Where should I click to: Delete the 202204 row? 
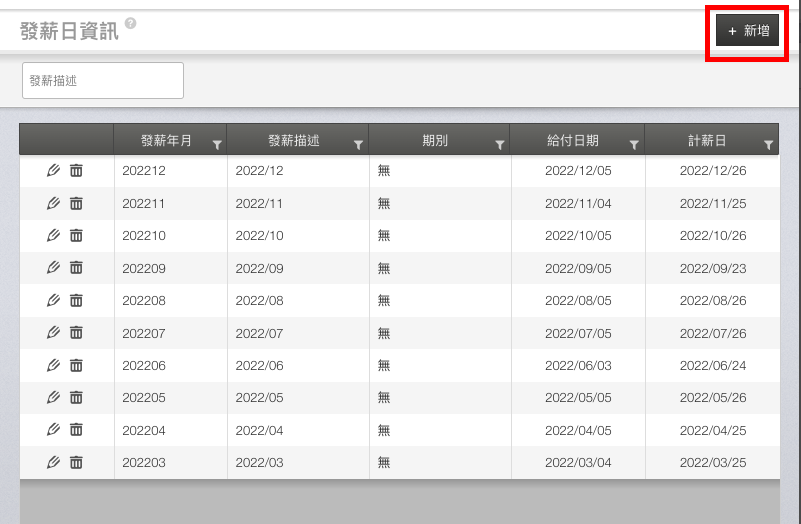coord(76,430)
